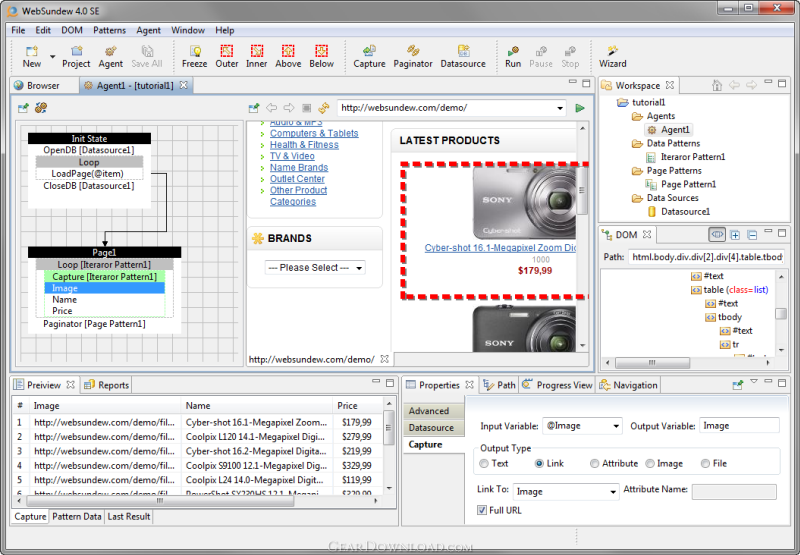This screenshot has width=800, height=555.
Task: Click green go arrow next to URL
Action: [x=580, y=108]
